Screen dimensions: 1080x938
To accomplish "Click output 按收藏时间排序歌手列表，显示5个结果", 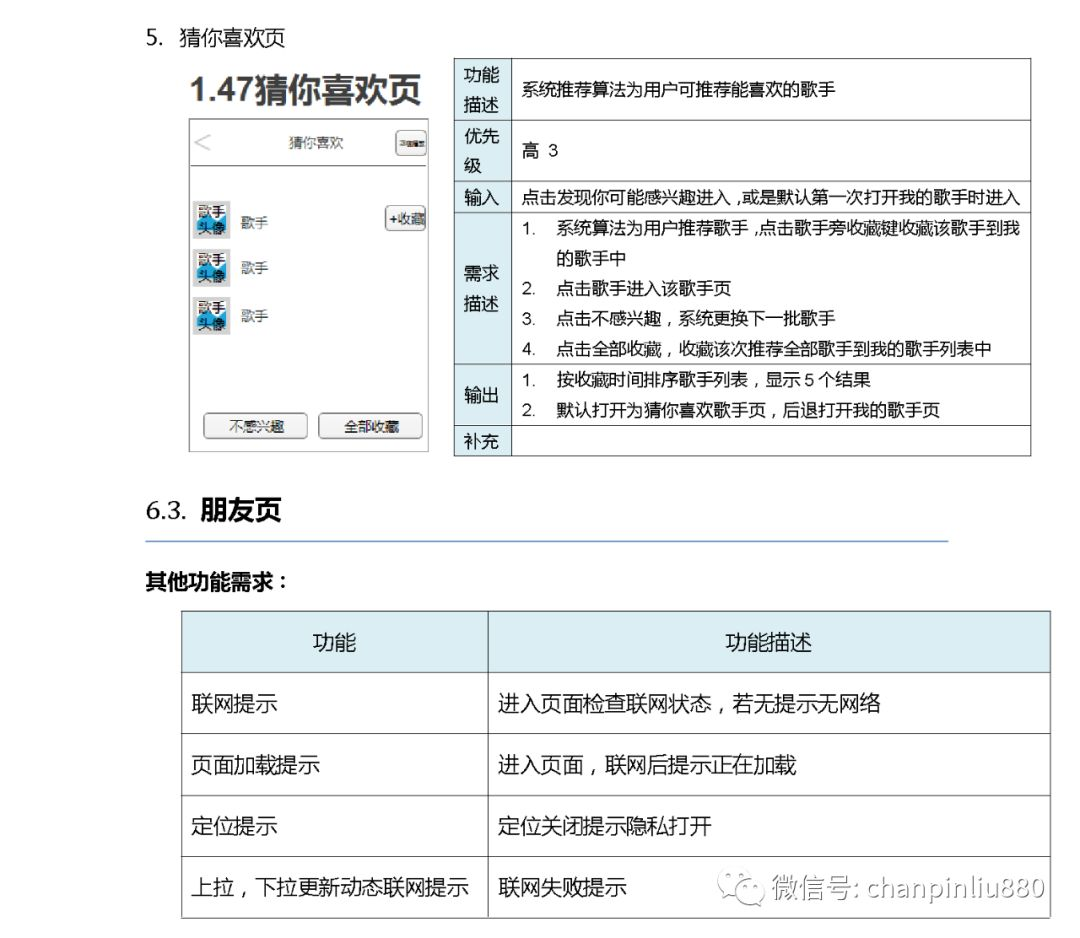I will 714,379.
